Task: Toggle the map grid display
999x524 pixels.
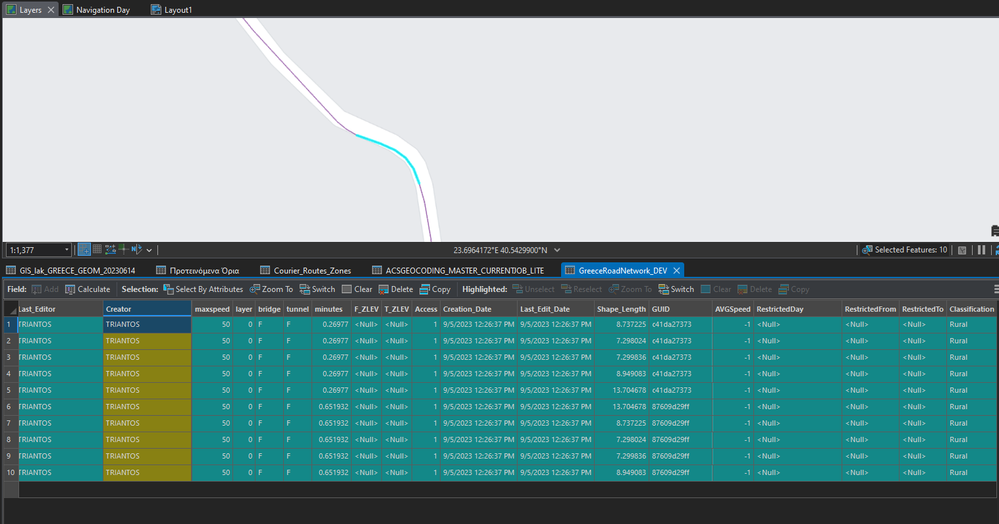Action: pos(98,250)
